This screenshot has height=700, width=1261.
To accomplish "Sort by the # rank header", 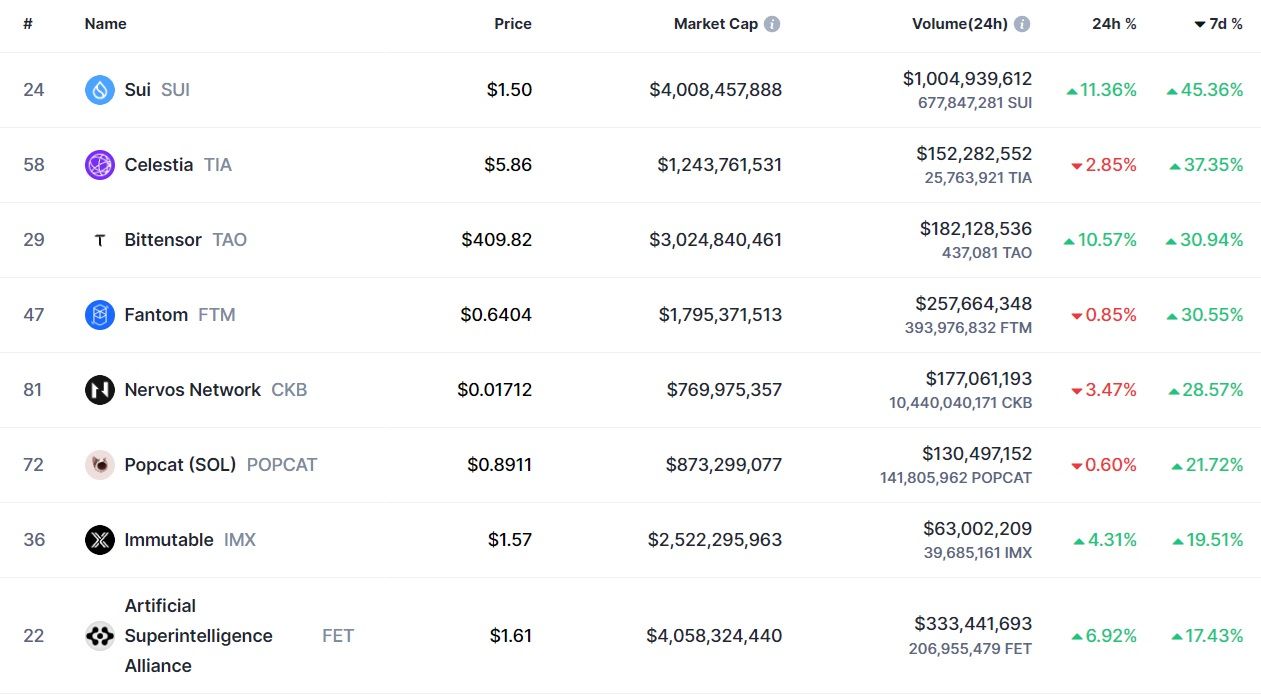I will click(x=28, y=24).
